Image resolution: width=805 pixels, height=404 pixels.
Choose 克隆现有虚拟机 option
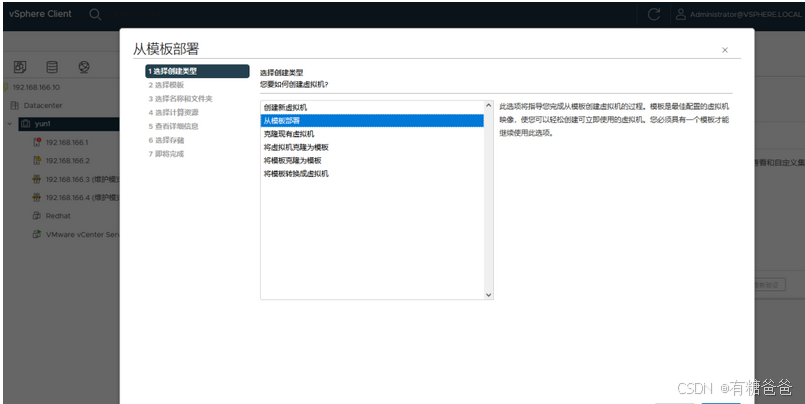click(372, 134)
